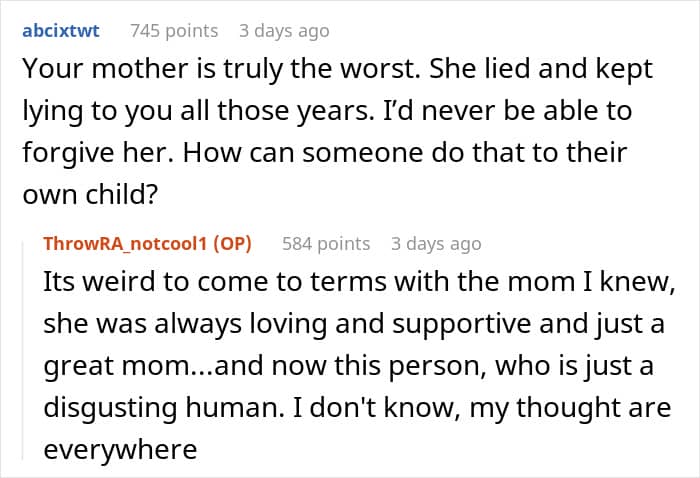Click the 745 points score
This screenshot has width=700, height=478.
(x=174, y=31)
